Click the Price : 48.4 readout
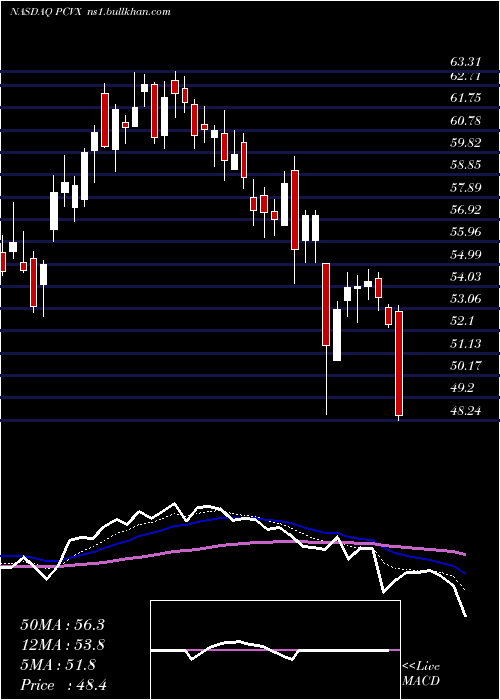 pos(63,685)
